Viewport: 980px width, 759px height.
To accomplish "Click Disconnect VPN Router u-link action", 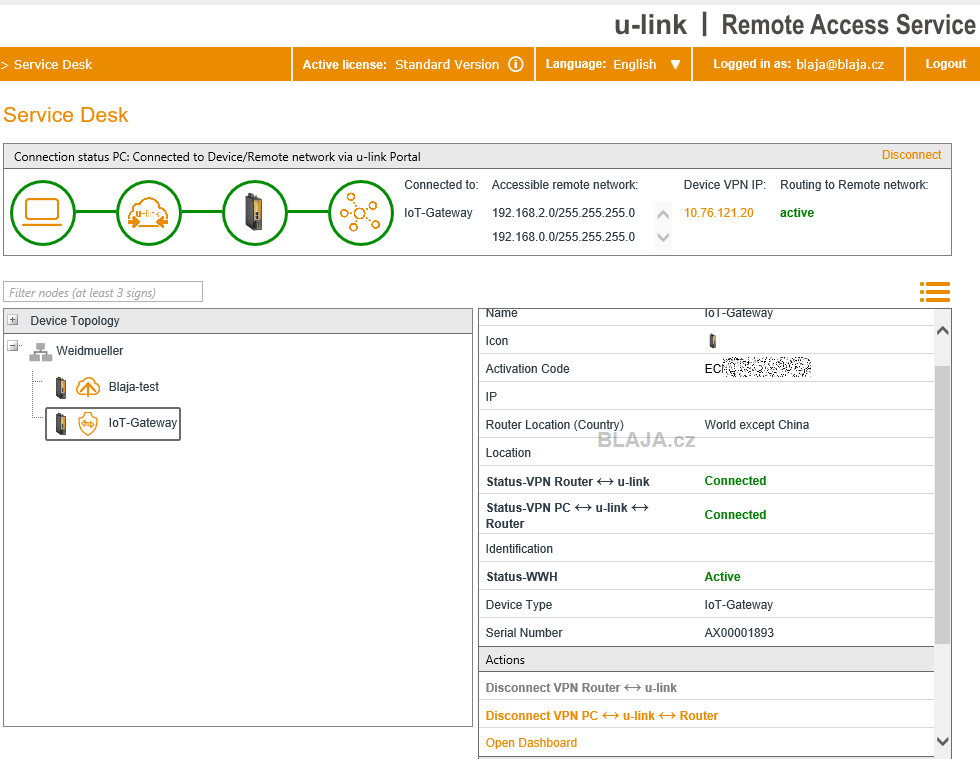I will 581,688.
